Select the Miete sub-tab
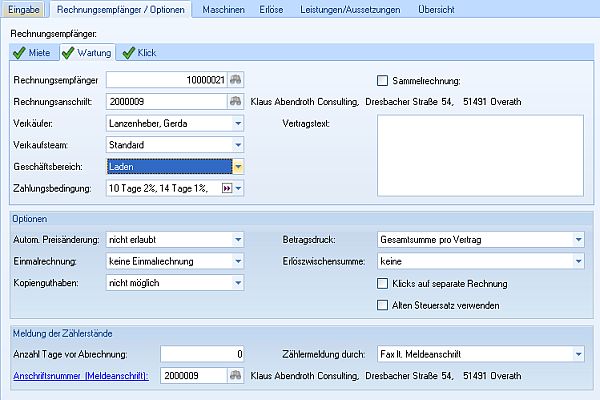 point(33,52)
